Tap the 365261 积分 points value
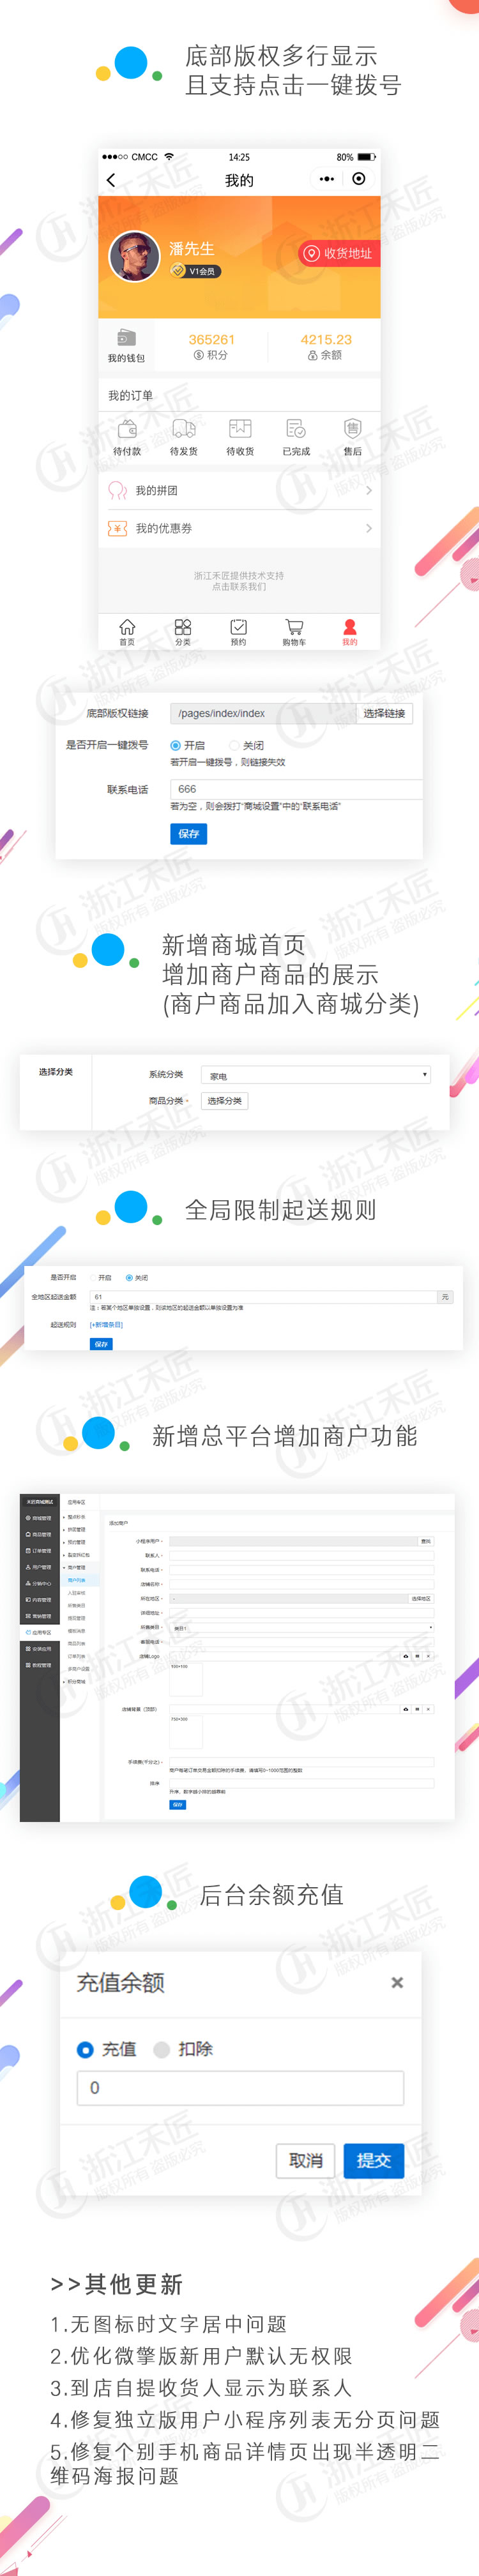This screenshot has height=2576, width=479. coord(211,340)
